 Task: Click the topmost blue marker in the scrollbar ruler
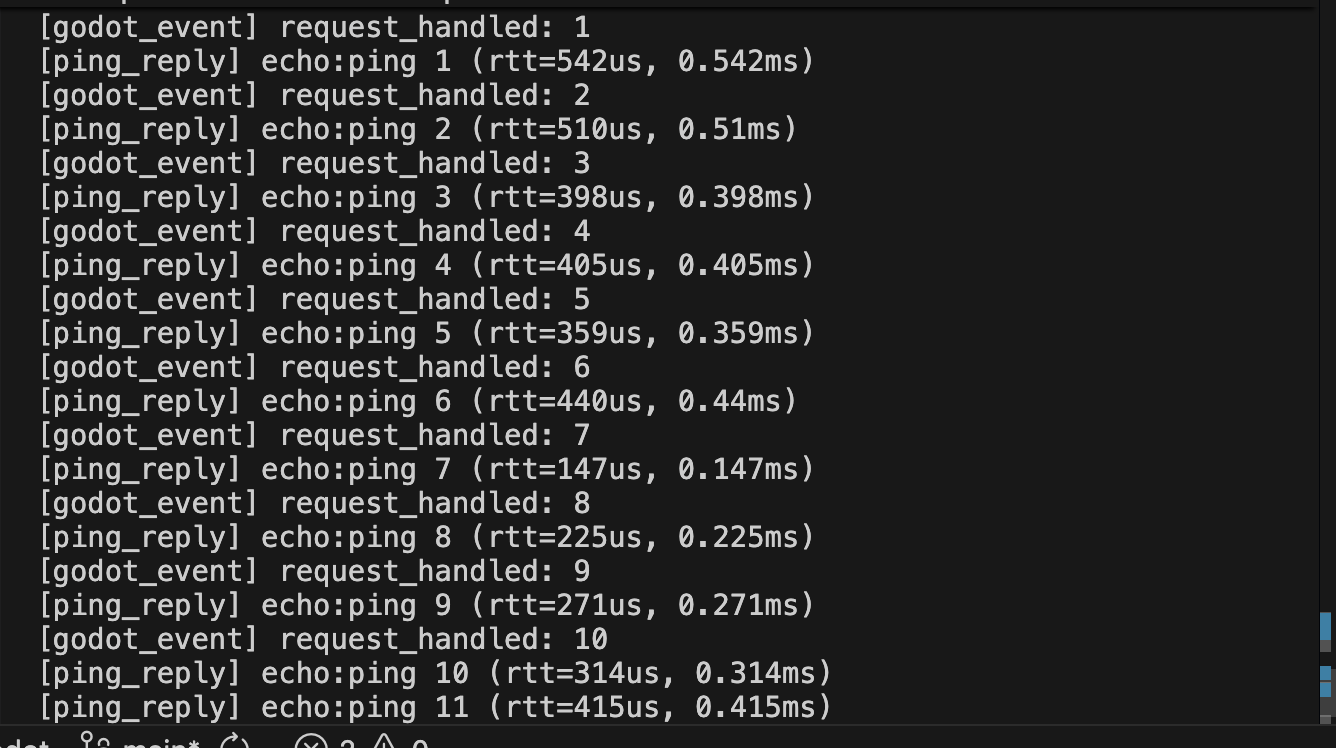(1326, 626)
